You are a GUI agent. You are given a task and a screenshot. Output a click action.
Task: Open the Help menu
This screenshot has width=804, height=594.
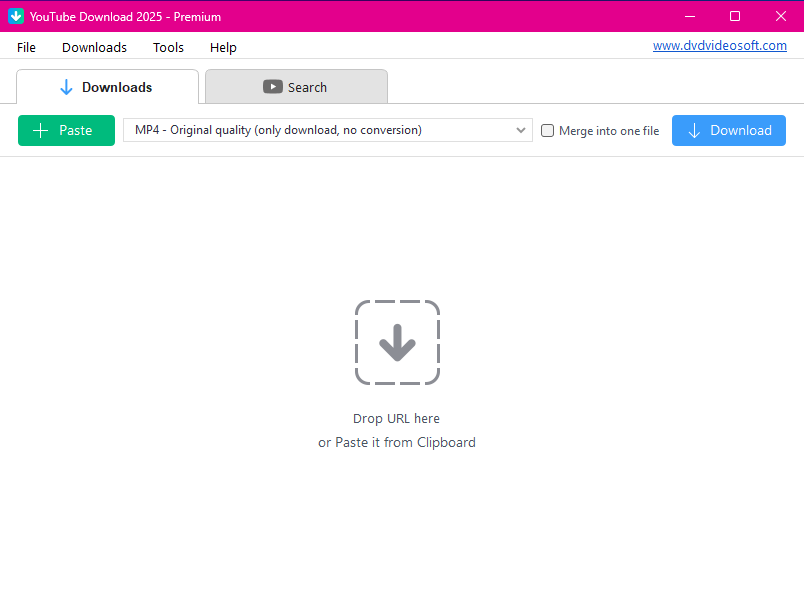(223, 47)
